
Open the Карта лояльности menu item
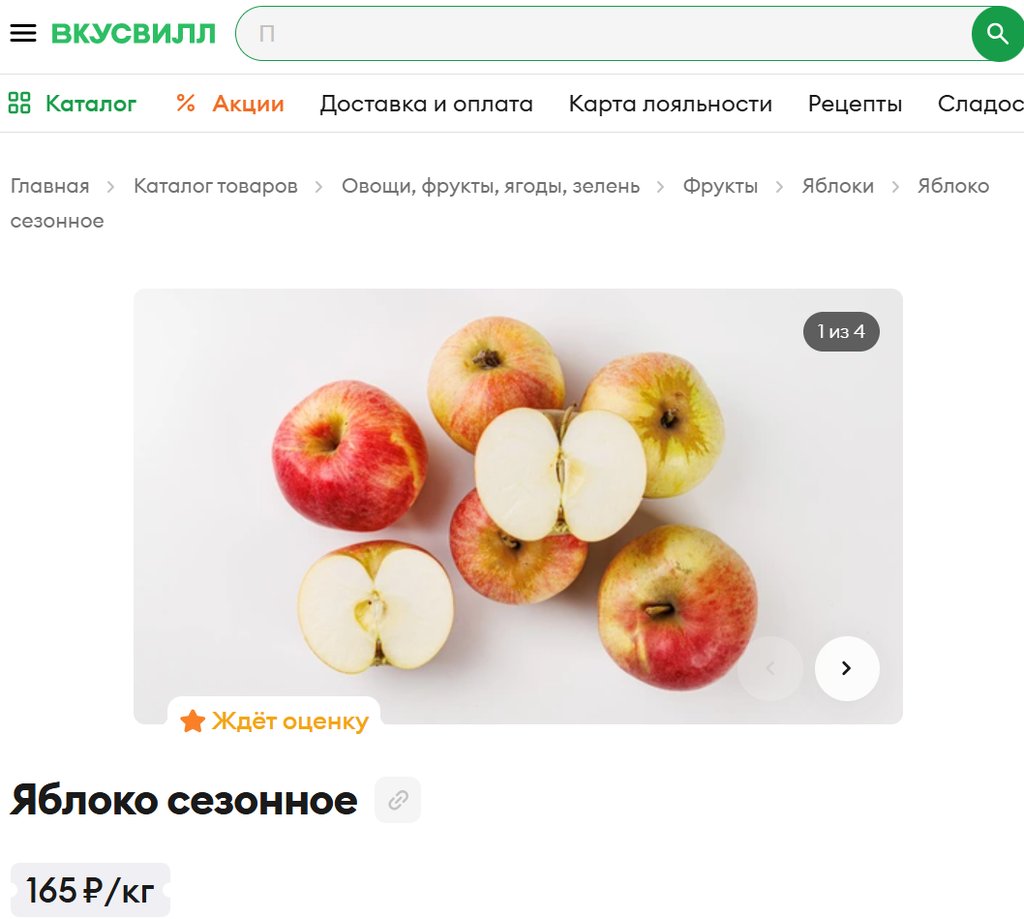point(670,104)
